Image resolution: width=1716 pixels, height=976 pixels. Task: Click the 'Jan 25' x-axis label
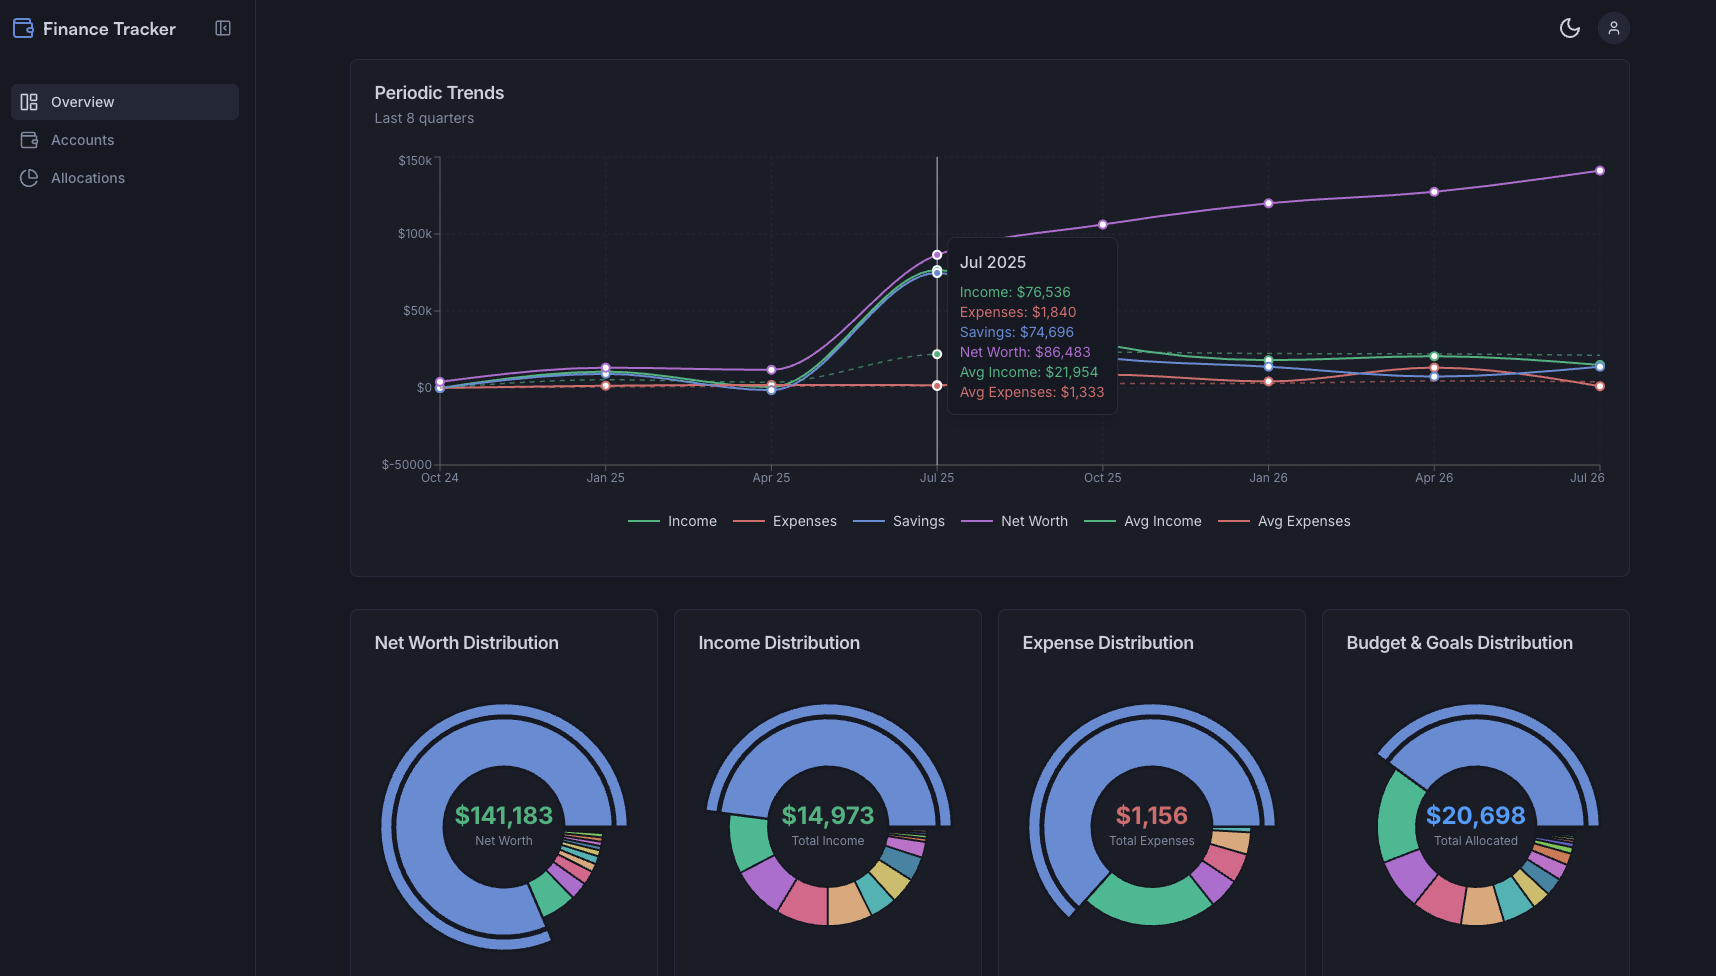coord(605,478)
